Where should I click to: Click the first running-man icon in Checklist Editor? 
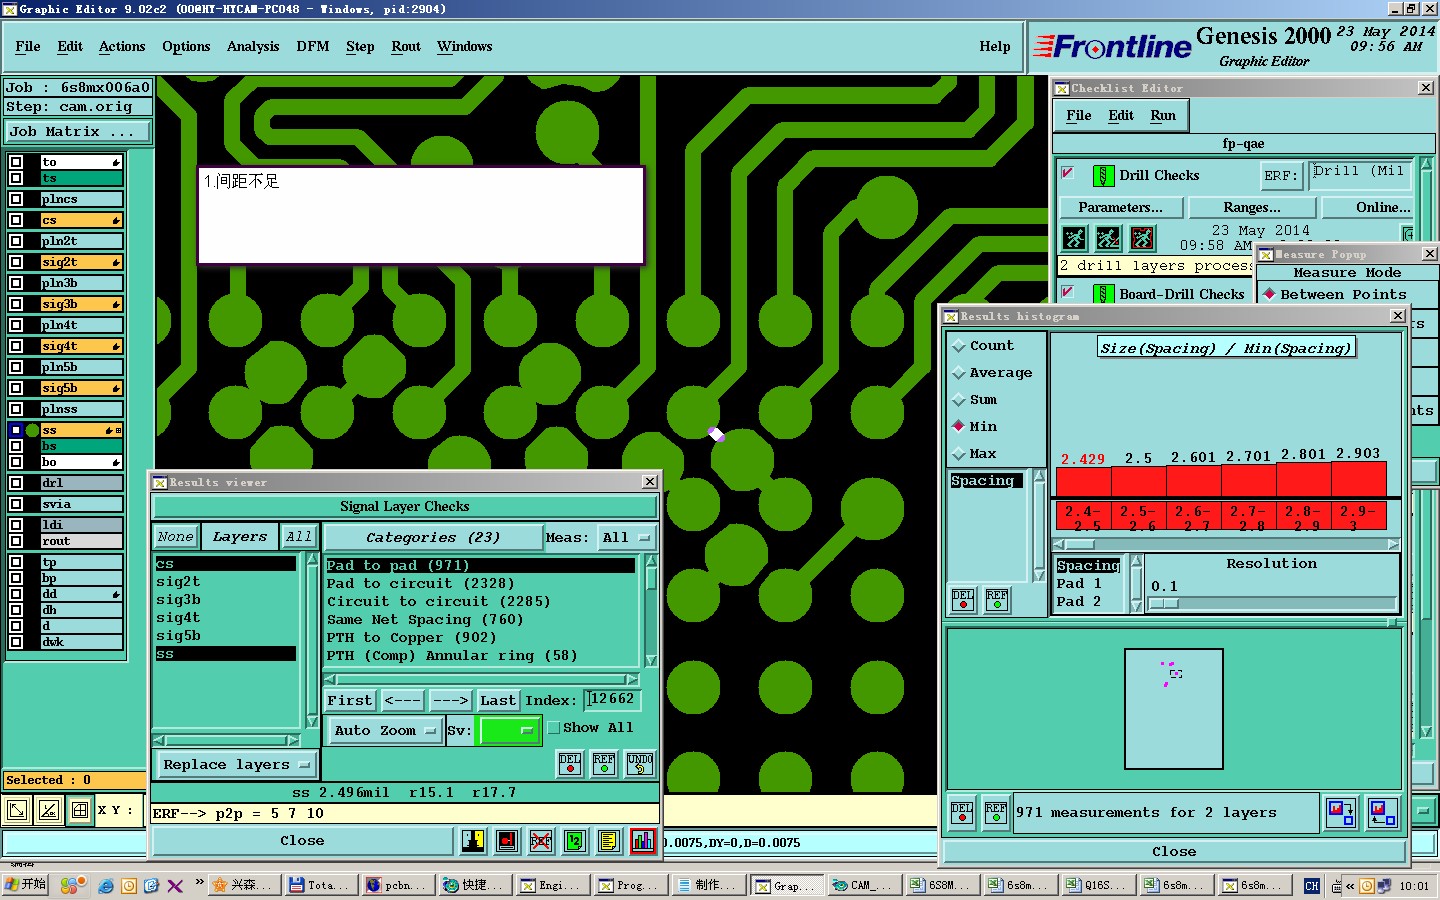point(1074,238)
